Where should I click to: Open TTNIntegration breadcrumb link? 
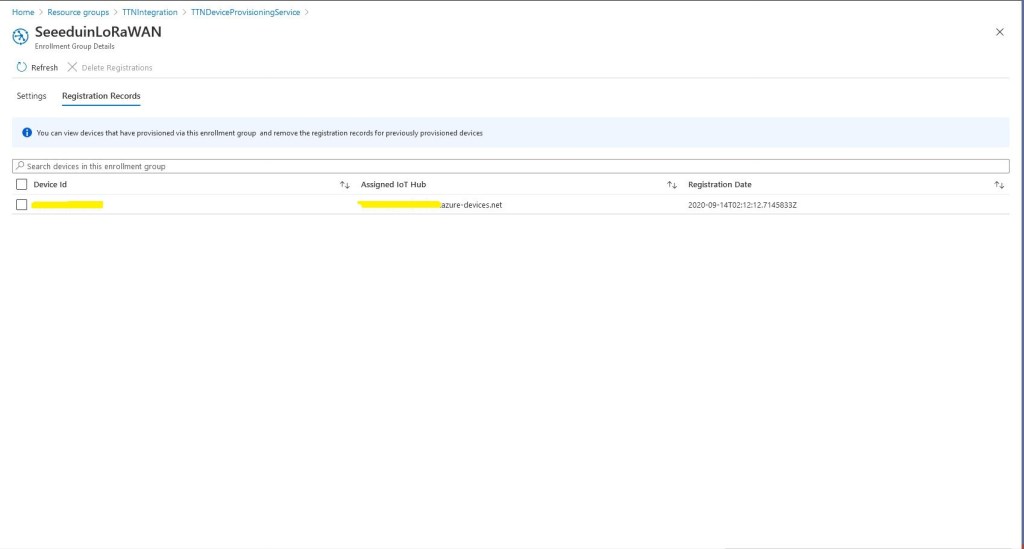[150, 12]
